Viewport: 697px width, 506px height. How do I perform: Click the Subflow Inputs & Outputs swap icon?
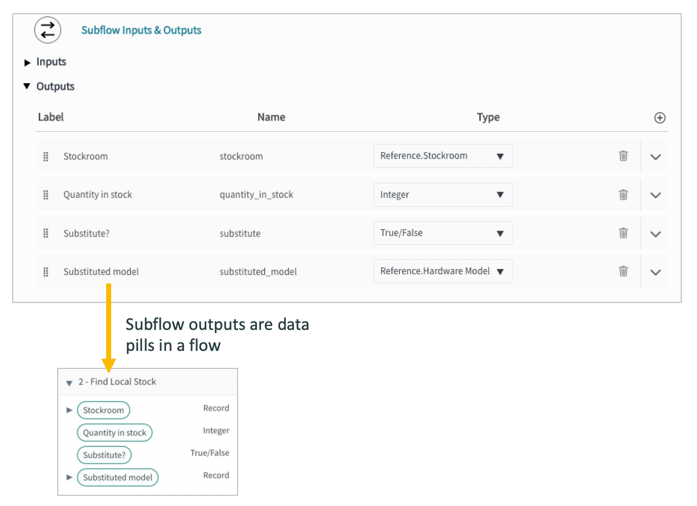[x=47, y=31]
